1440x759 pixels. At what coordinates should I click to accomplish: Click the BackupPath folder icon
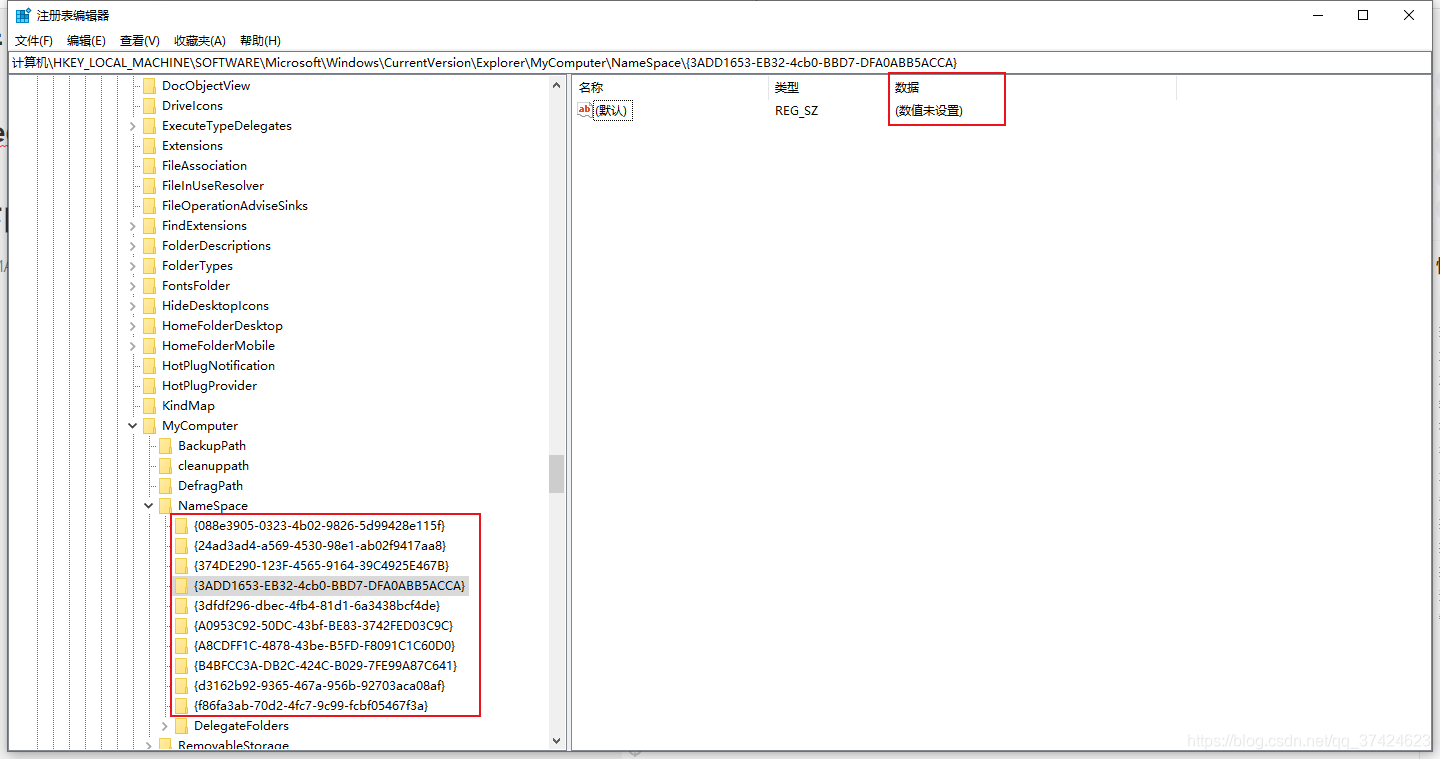[166, 446]
